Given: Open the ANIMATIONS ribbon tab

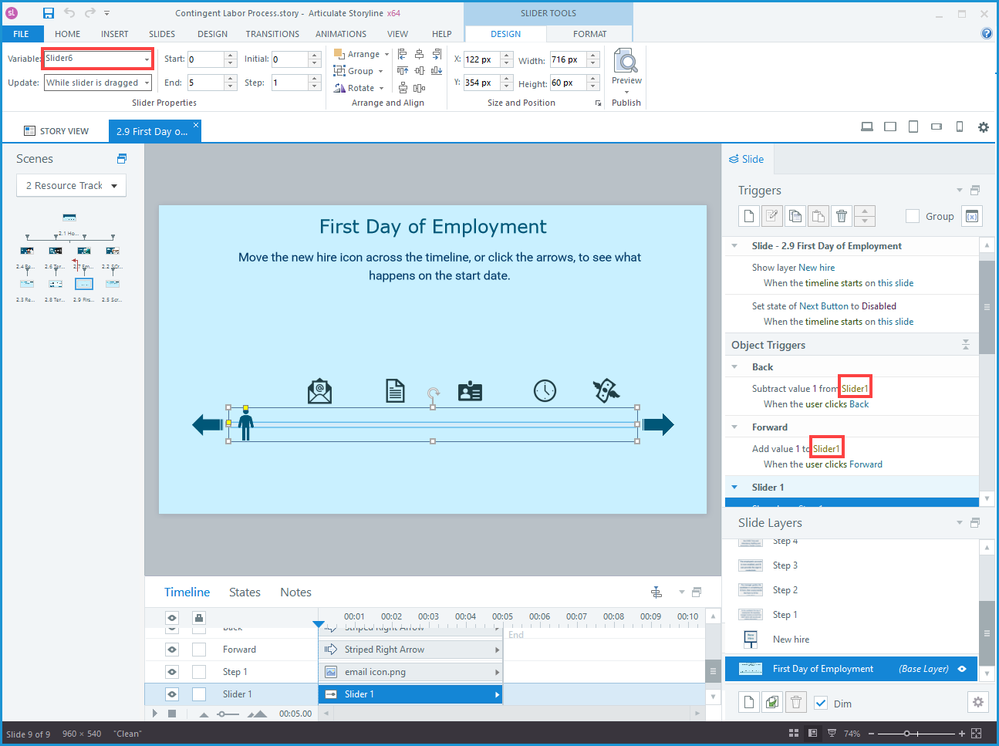Looking at the screenshot, I should pyautogui.click(x=341, y=34).
